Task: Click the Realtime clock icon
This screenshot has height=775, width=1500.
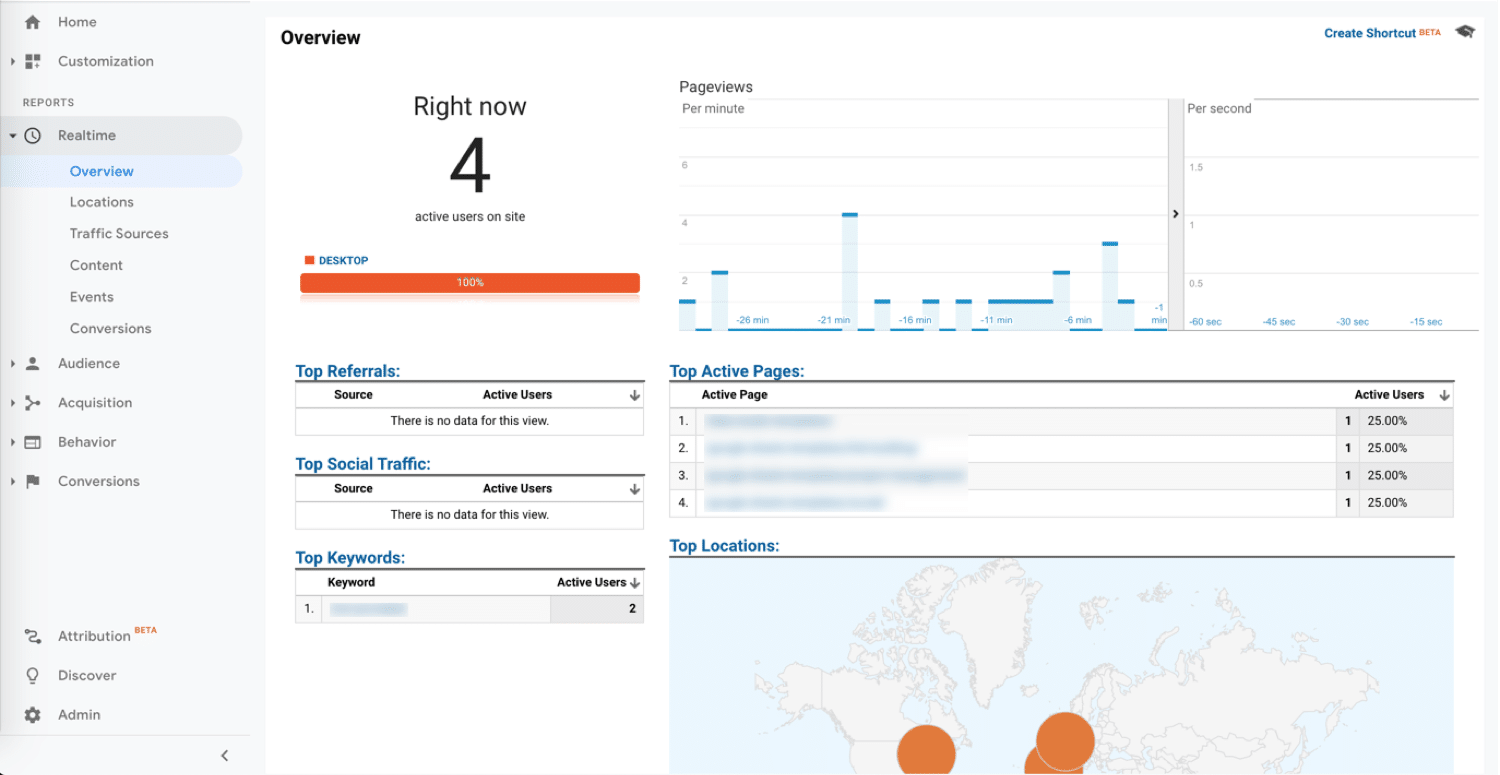Action: [x=32, y=135]
